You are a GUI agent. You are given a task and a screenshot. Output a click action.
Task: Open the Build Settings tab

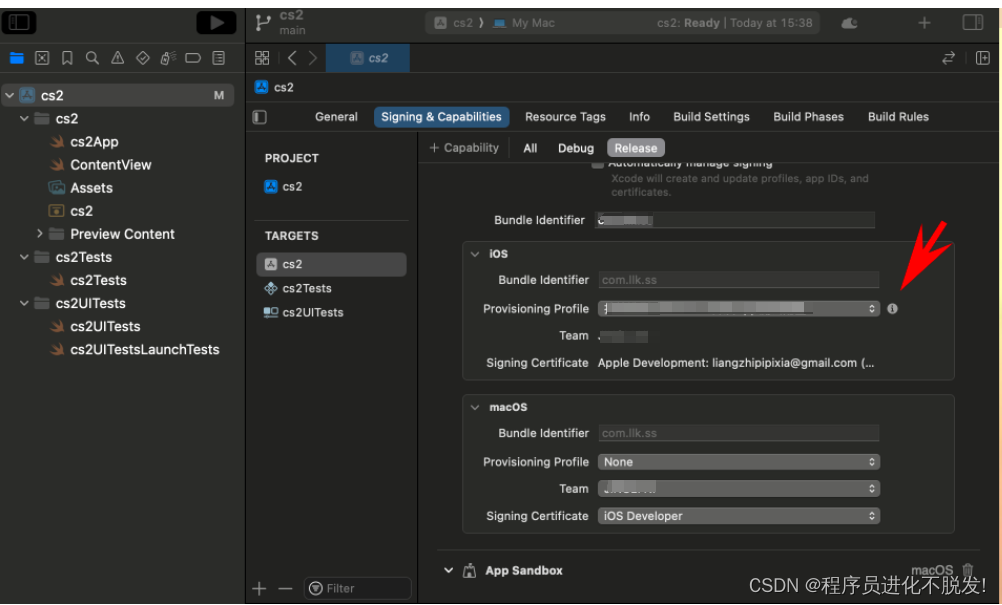click(711, 117)
